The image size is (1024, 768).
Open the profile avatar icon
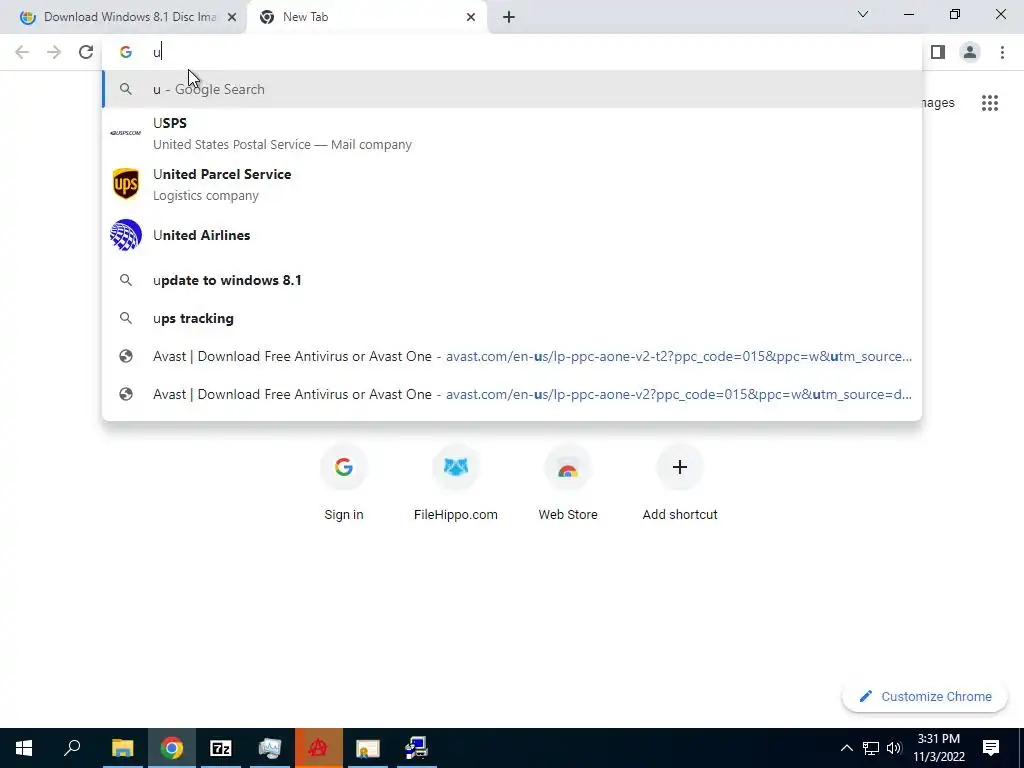(x=970, y=52)
